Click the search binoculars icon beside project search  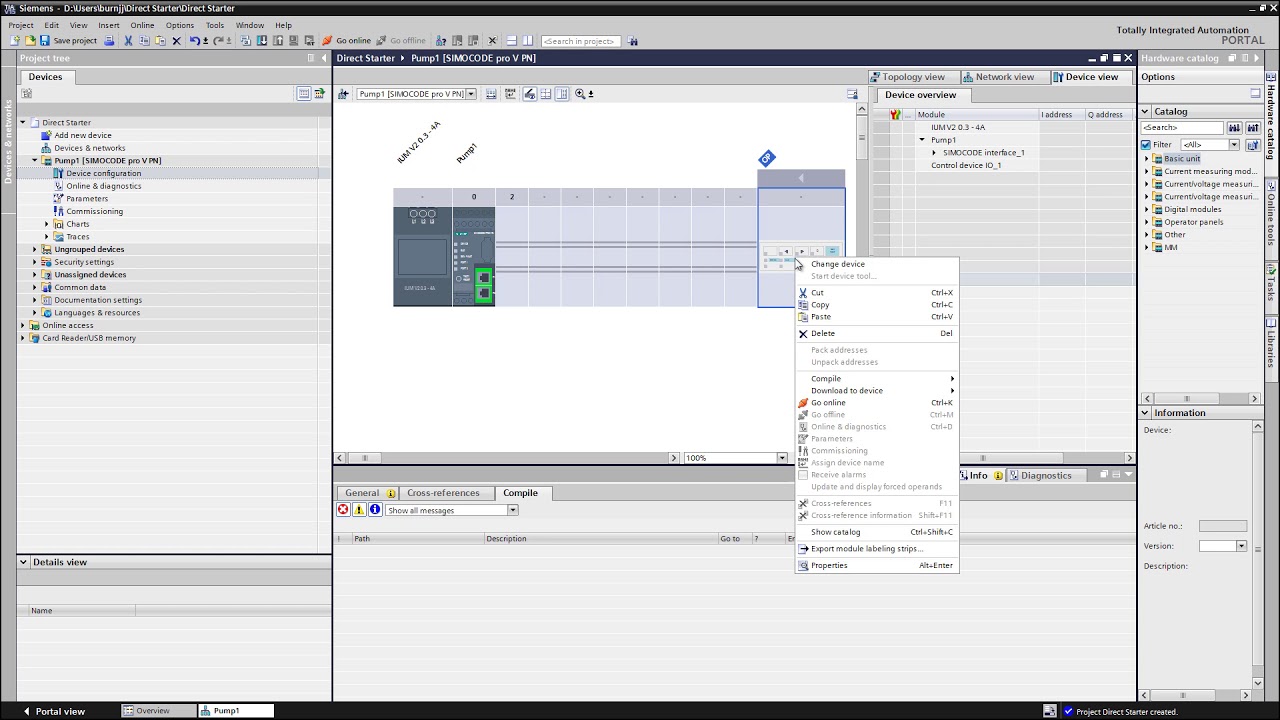[633, 41]
